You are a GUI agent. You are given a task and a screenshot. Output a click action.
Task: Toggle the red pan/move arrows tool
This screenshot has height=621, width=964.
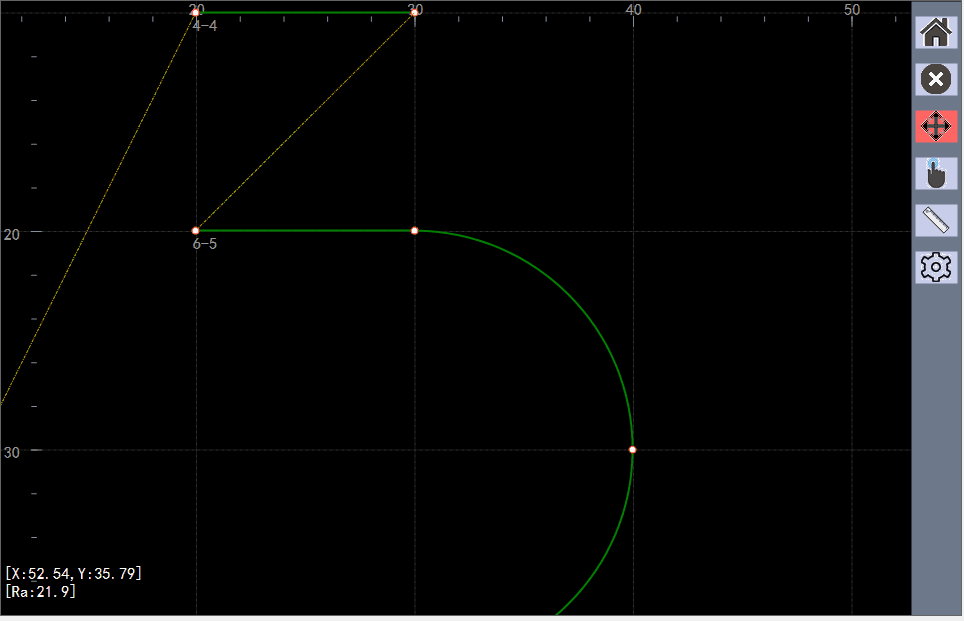coord(936,127)
